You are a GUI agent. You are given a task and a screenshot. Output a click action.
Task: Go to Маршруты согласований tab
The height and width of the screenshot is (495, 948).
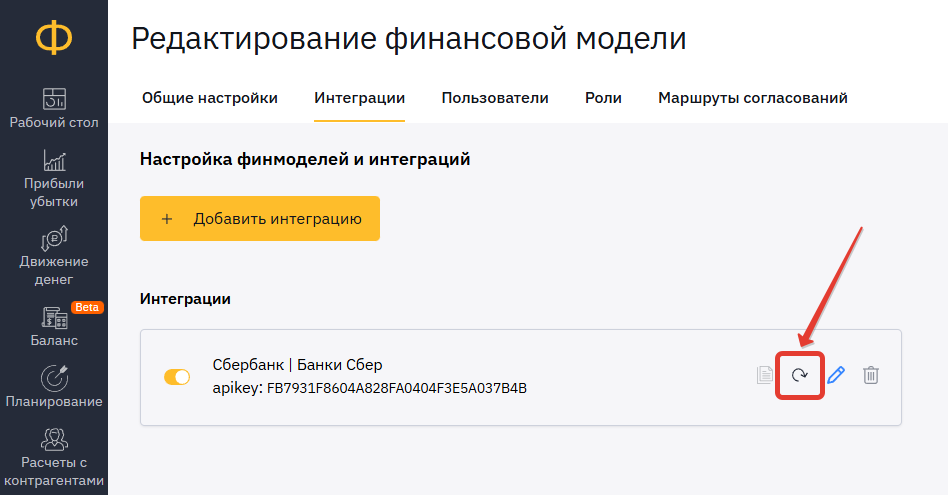tap(753, 98)
